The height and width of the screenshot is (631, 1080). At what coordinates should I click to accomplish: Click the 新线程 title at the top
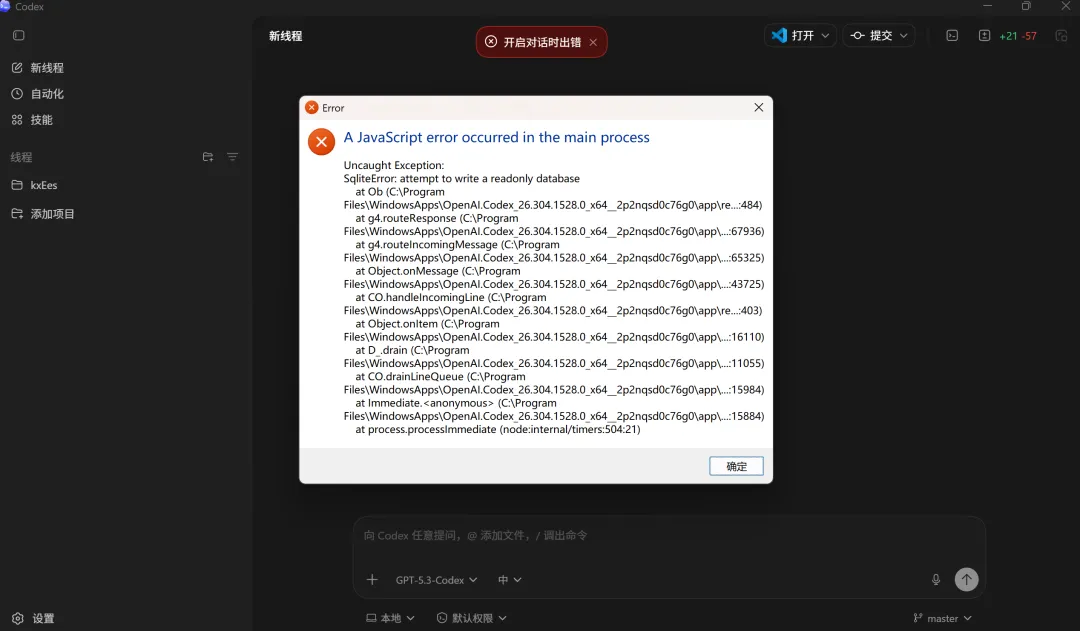tap(286, 36)
